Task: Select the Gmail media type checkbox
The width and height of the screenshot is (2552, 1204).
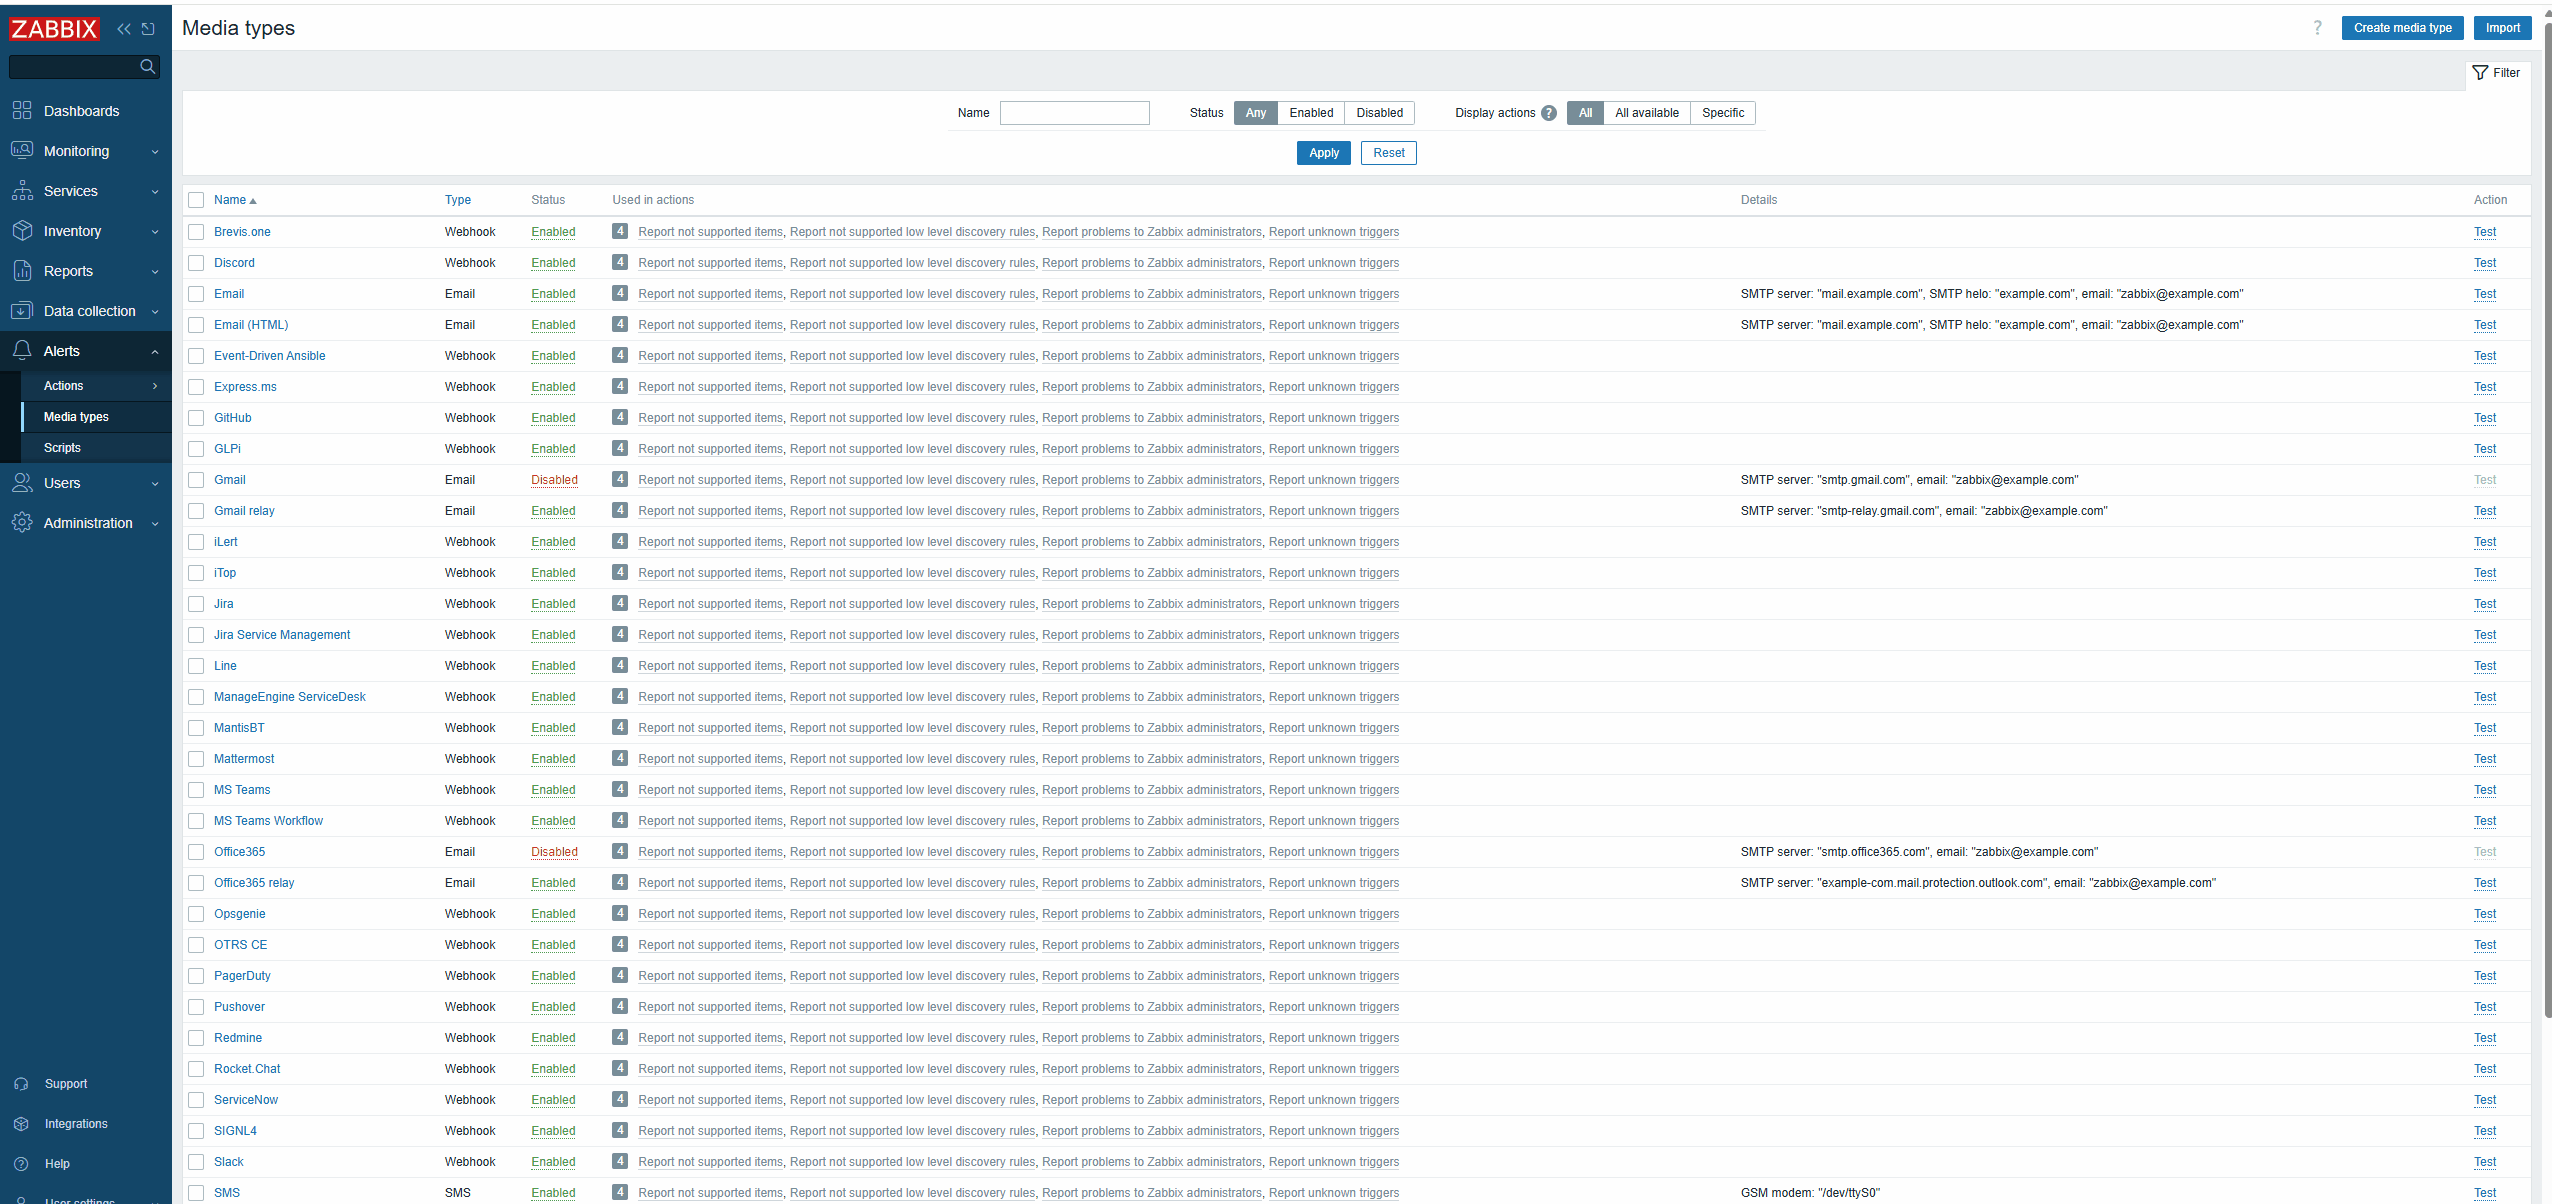Action: (x=196, y=480)
